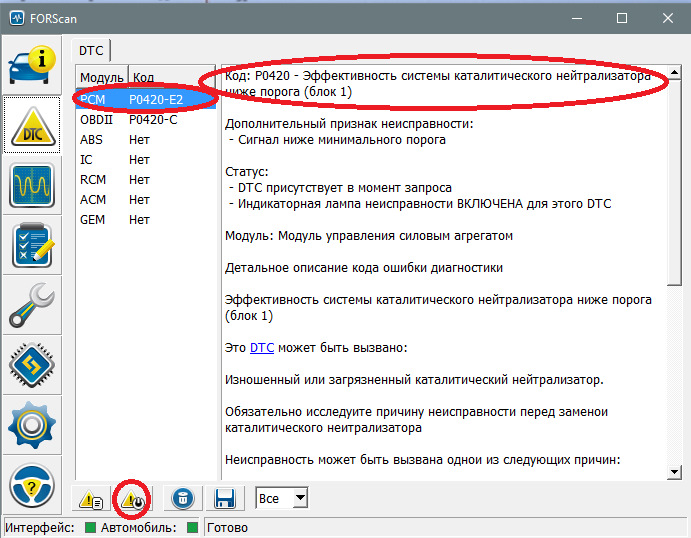This screenshot has height=538, width=691.
Task: Sort by the Модуль column header
Action: point(102,78)
